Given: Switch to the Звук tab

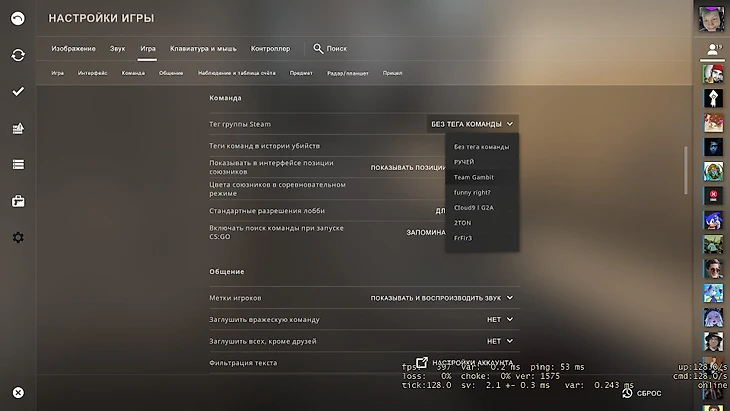Looking at the screenshot, I should point(117,48).
